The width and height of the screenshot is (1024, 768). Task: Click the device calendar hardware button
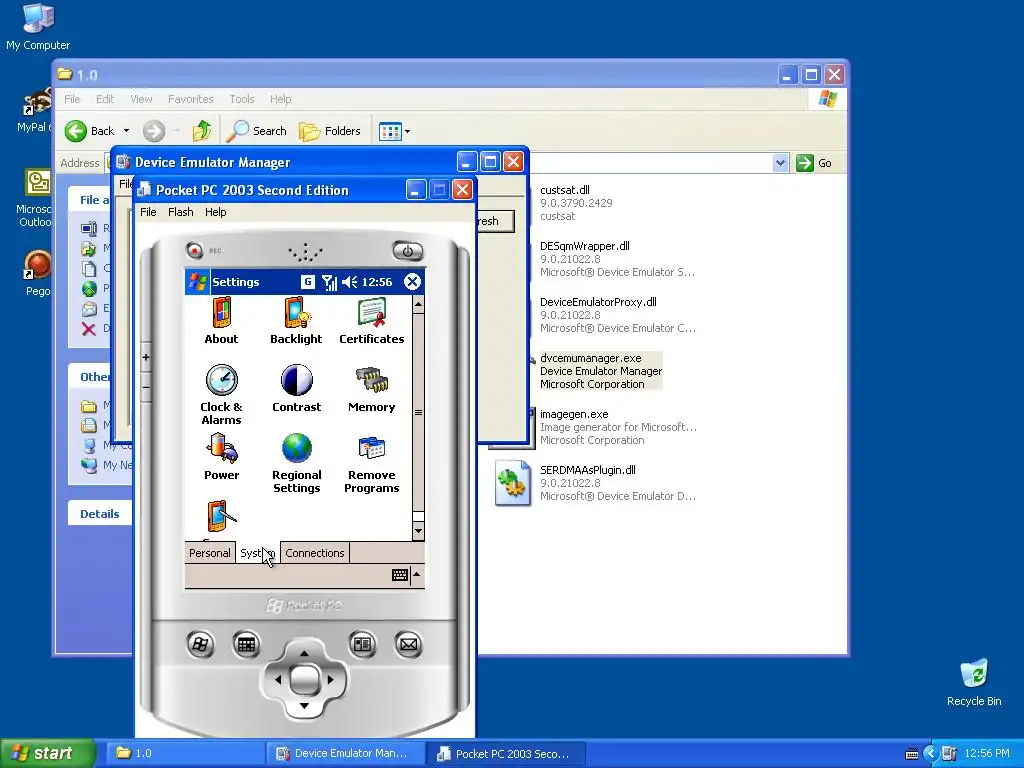coord(246,645)
